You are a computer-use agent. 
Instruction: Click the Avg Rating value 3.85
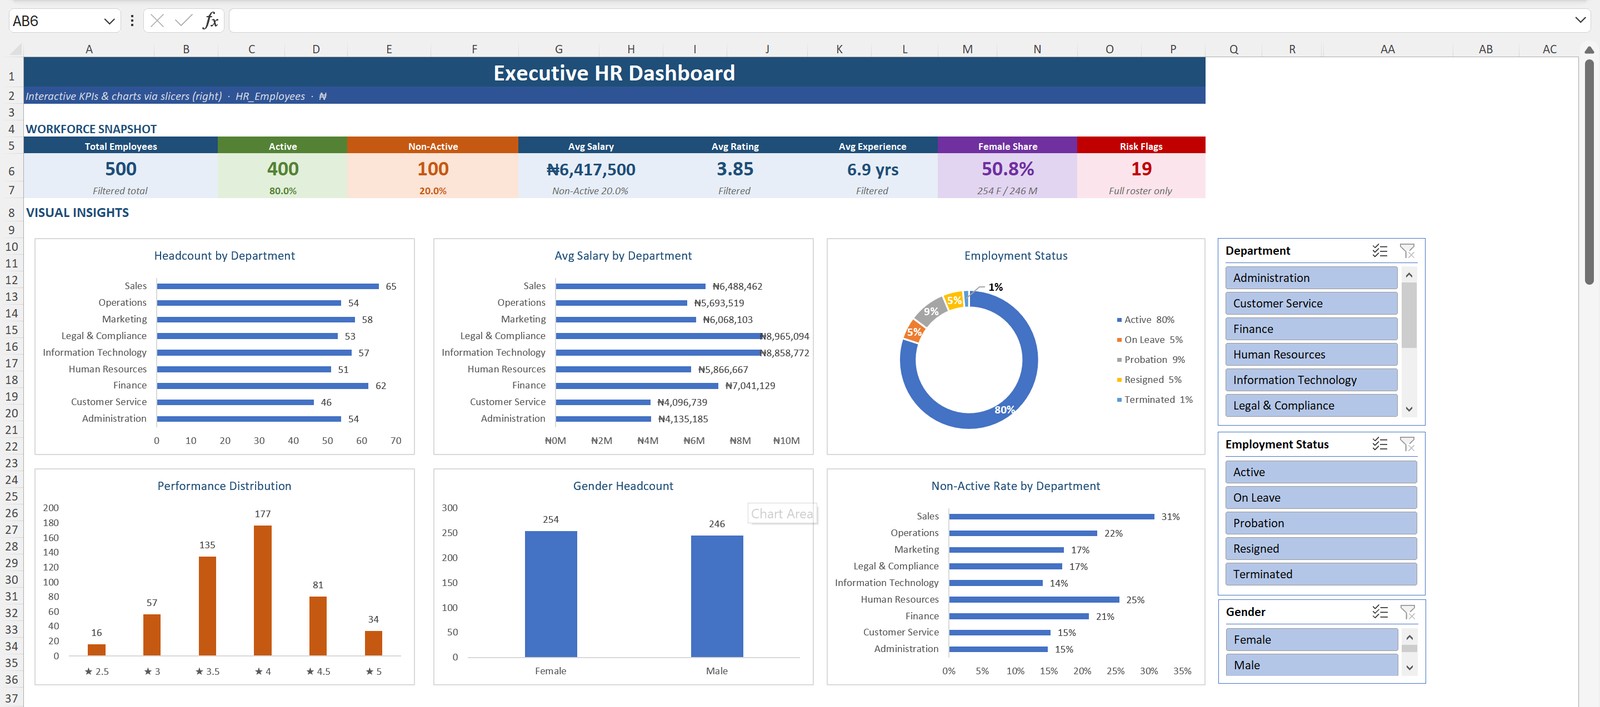[735, 169]
